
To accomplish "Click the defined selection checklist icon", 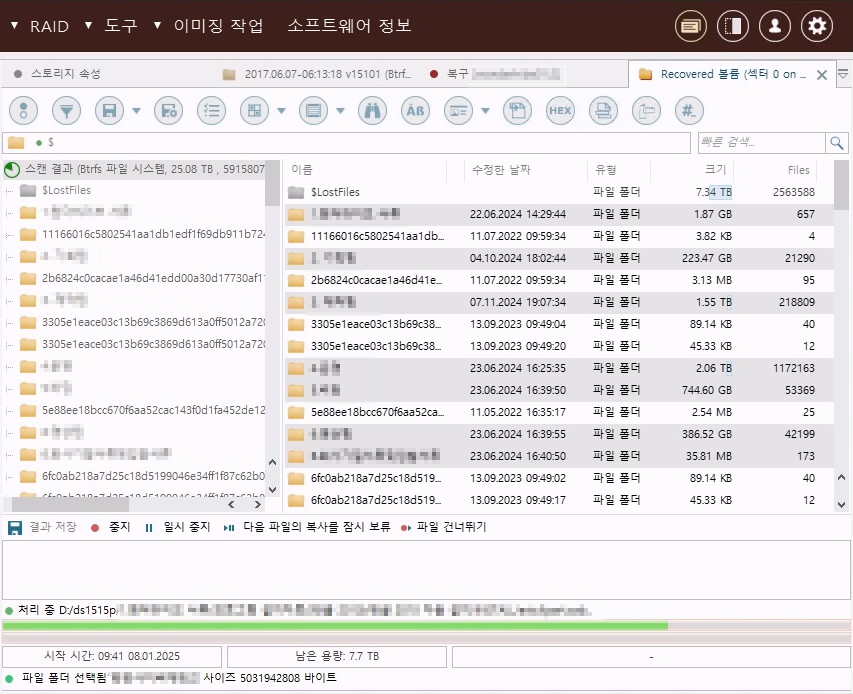I will point(211,111).
